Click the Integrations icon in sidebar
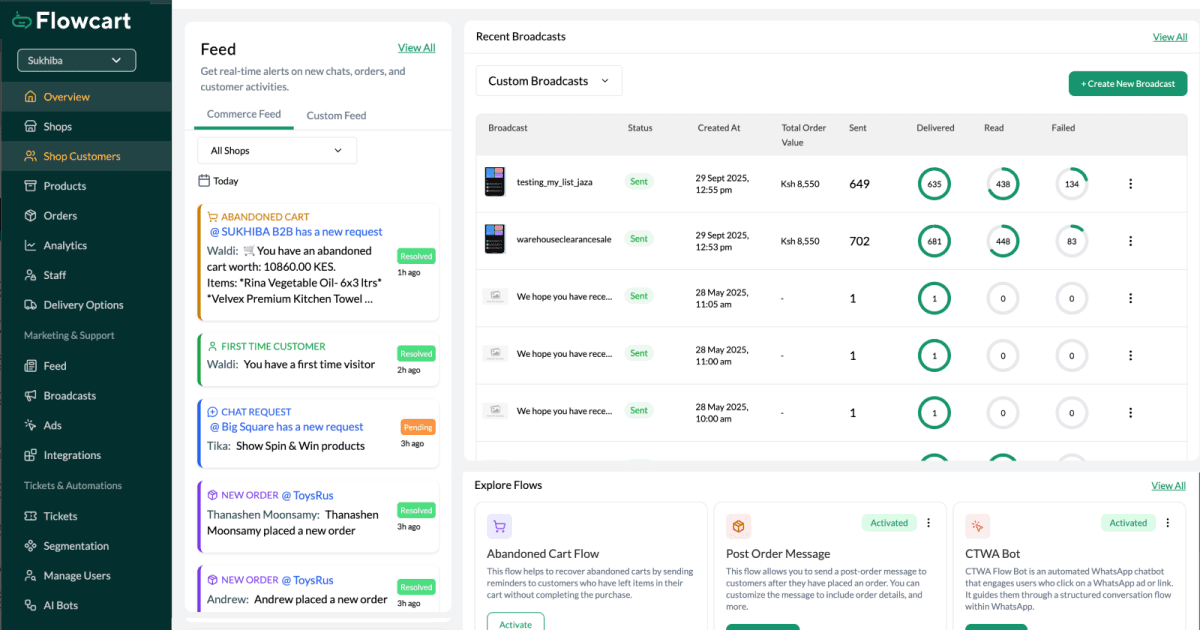Image resolution: width=1200 pixels, height=630 pixels. [30, 456]
